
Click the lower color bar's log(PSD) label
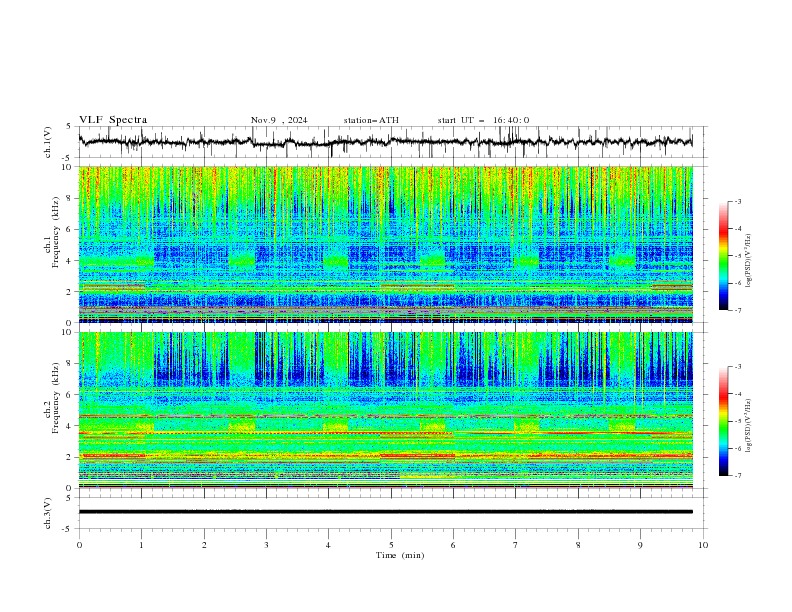749,425
